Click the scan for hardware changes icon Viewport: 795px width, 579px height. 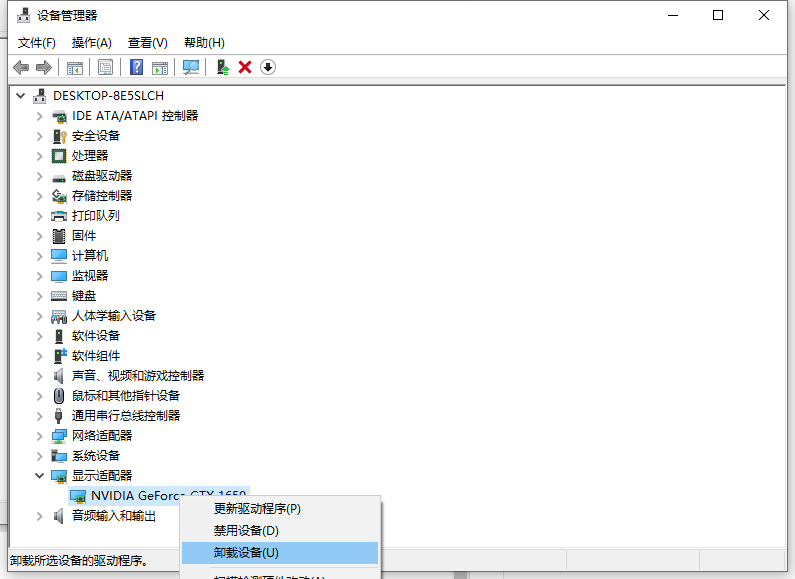pyautogui.click(x=191, y=67)
